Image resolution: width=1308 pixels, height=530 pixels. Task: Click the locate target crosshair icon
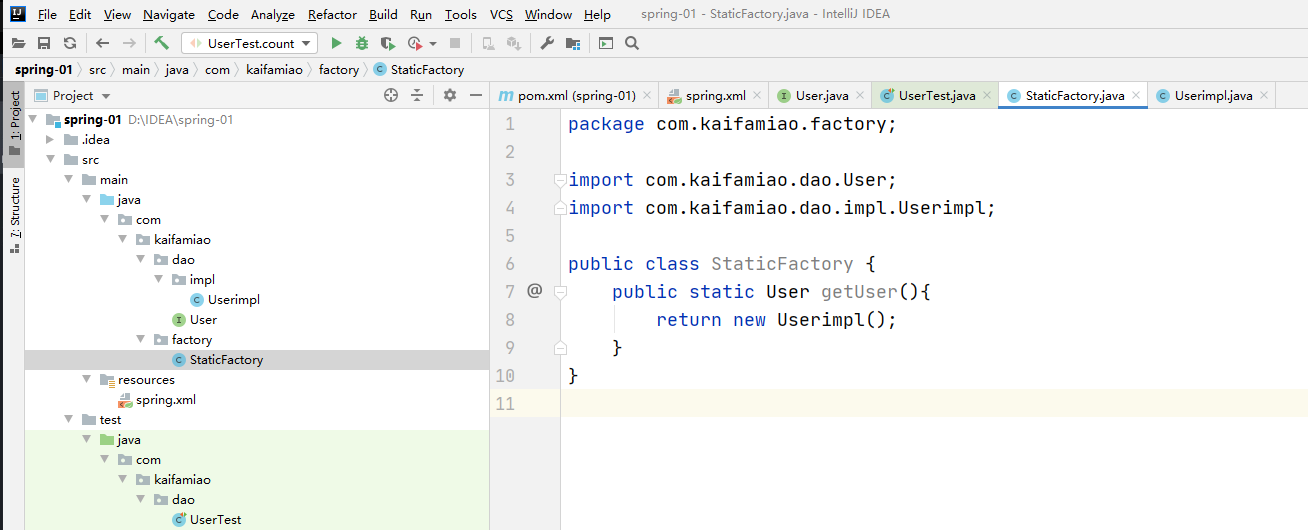point(391,96)
